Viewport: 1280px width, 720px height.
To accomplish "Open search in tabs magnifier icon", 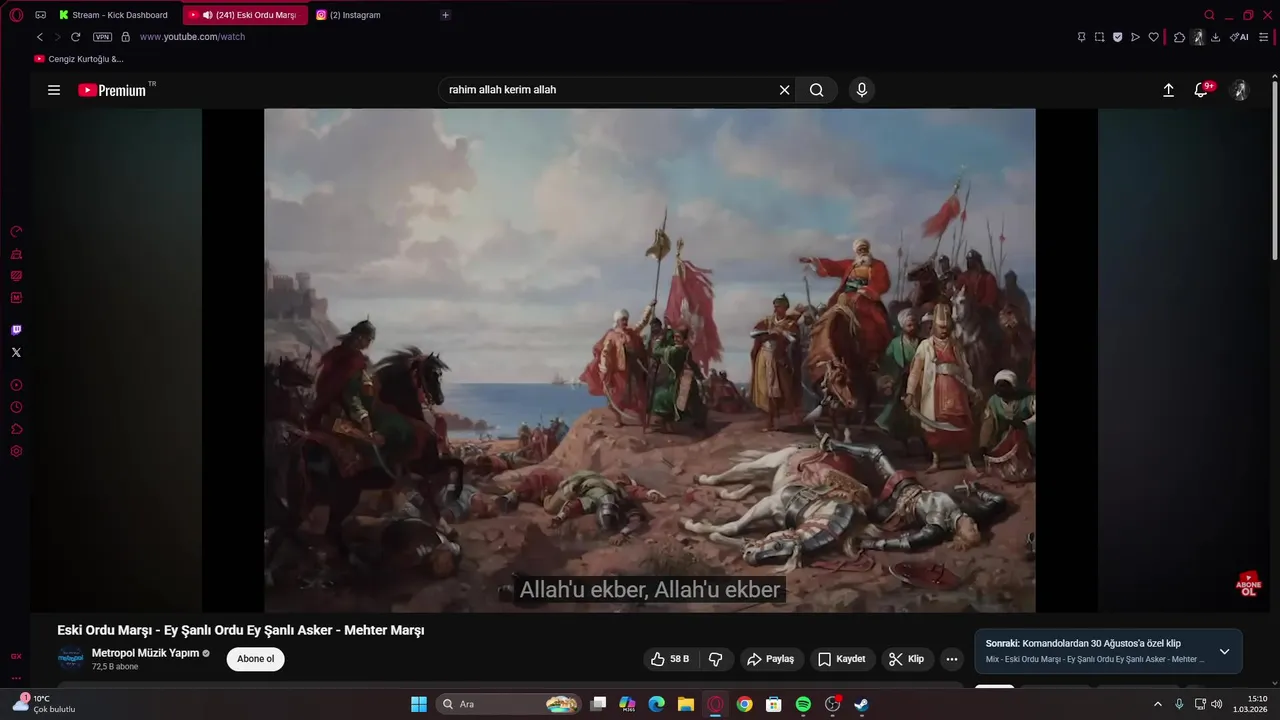I will pos(1209,15).
